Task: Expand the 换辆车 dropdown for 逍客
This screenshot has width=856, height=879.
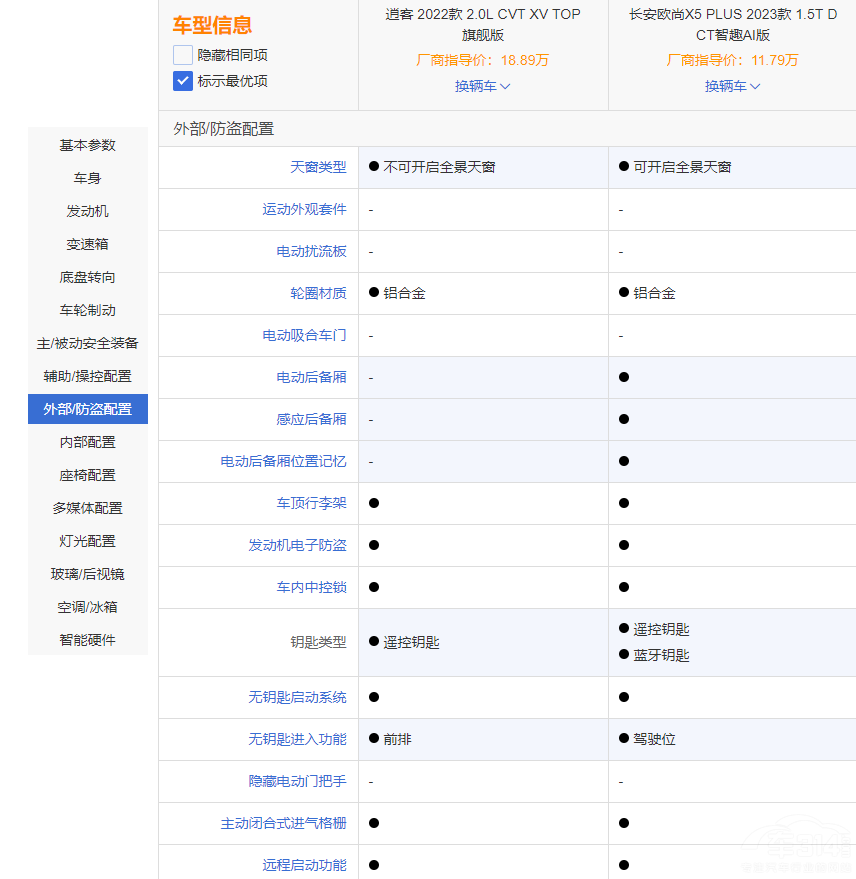Action: coord(482,86)
